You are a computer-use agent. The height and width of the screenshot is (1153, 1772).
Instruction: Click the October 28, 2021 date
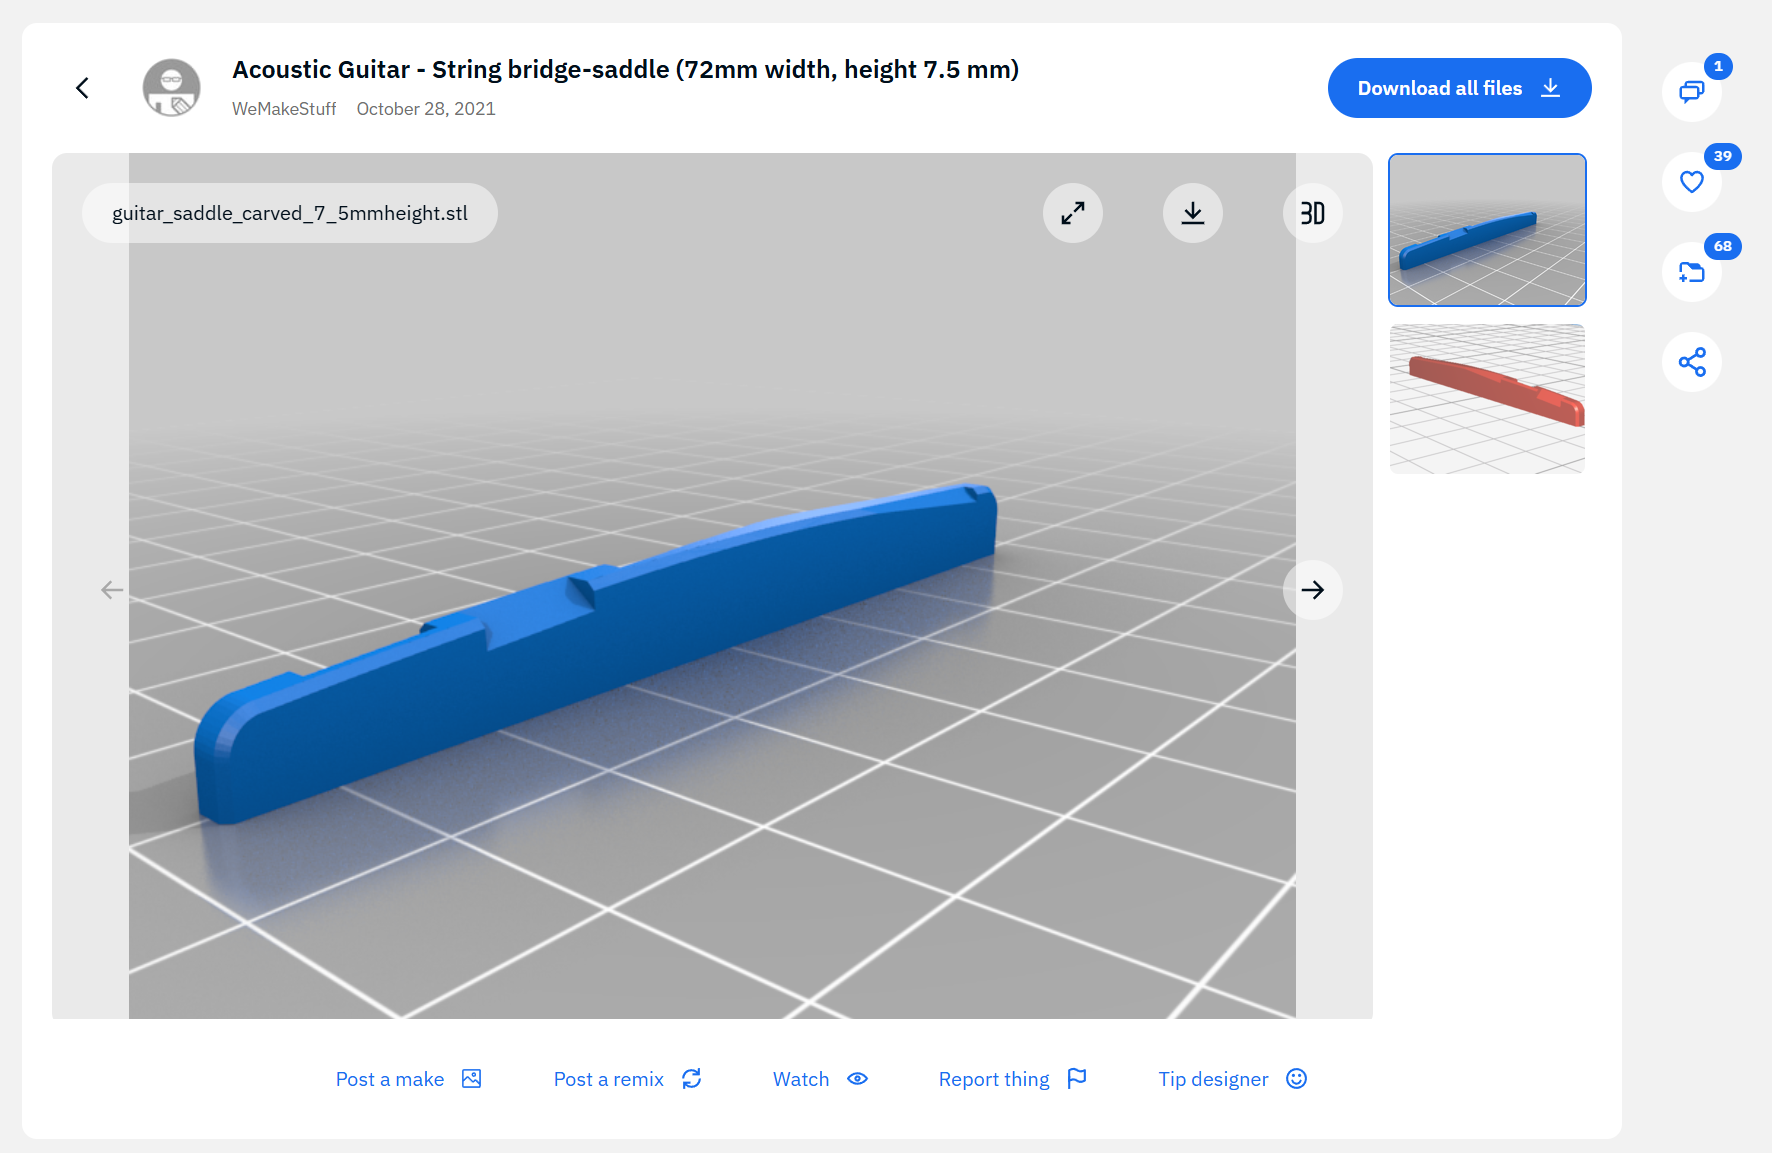click(426, 109)
